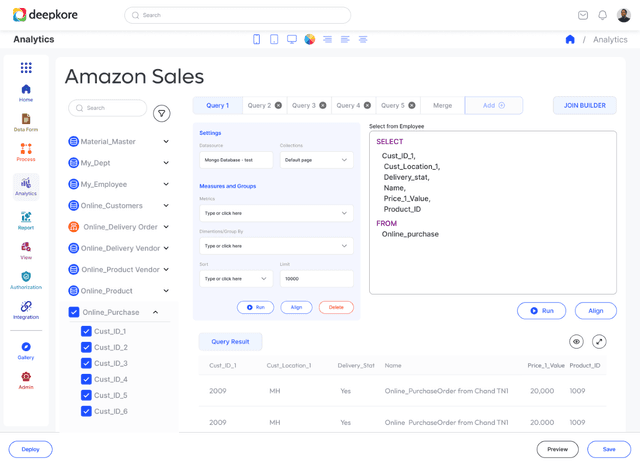
Task: Uncheck the Cust_ID_1 checkbox
Action: pyautogui.click(x=86, y=332)
